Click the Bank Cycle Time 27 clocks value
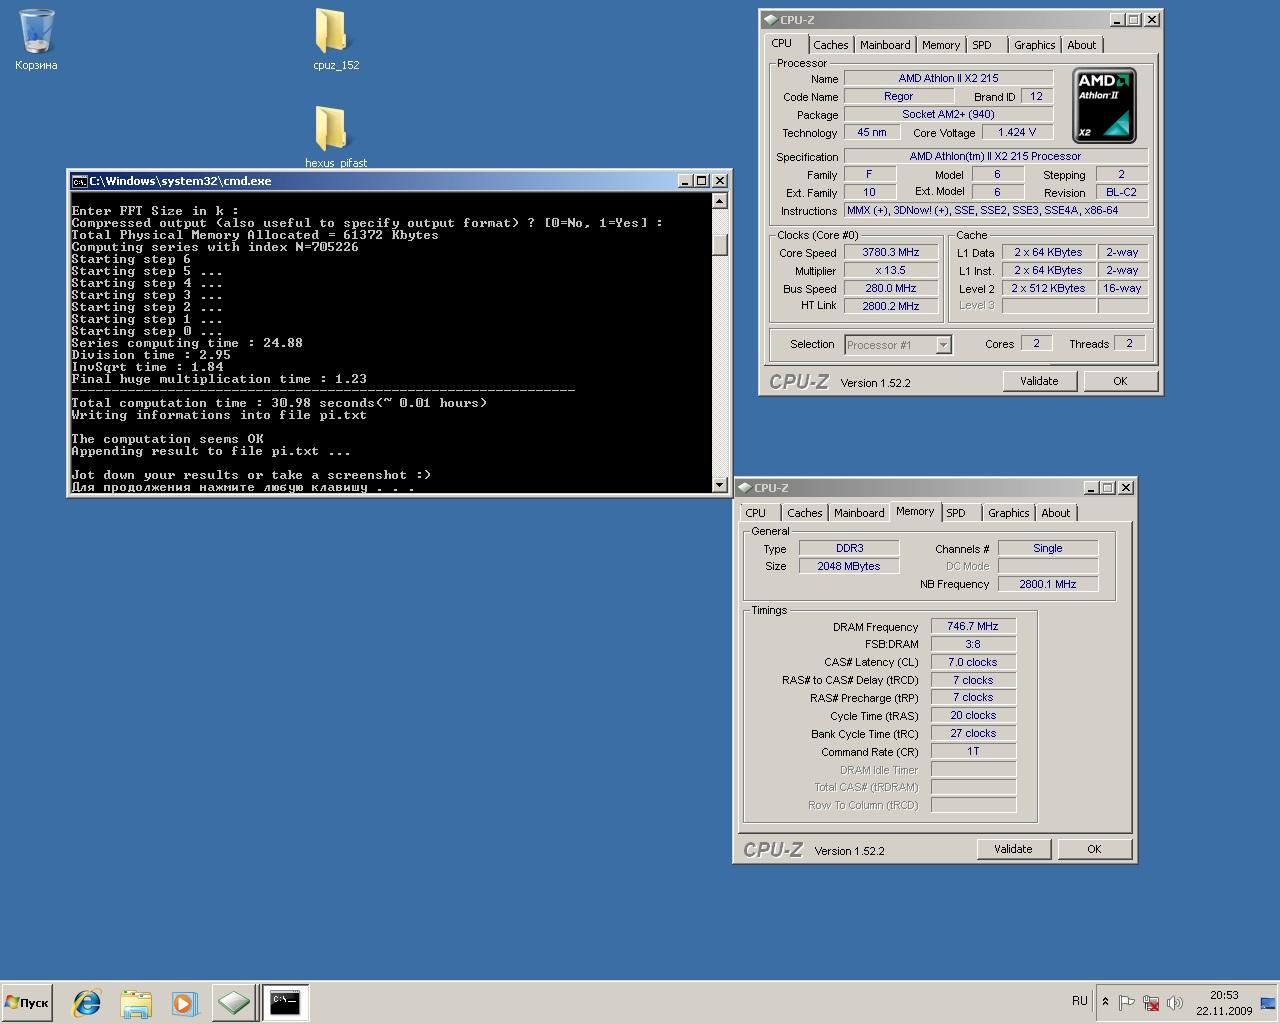Screen dimensions: 1280x1024 [973, 733]
